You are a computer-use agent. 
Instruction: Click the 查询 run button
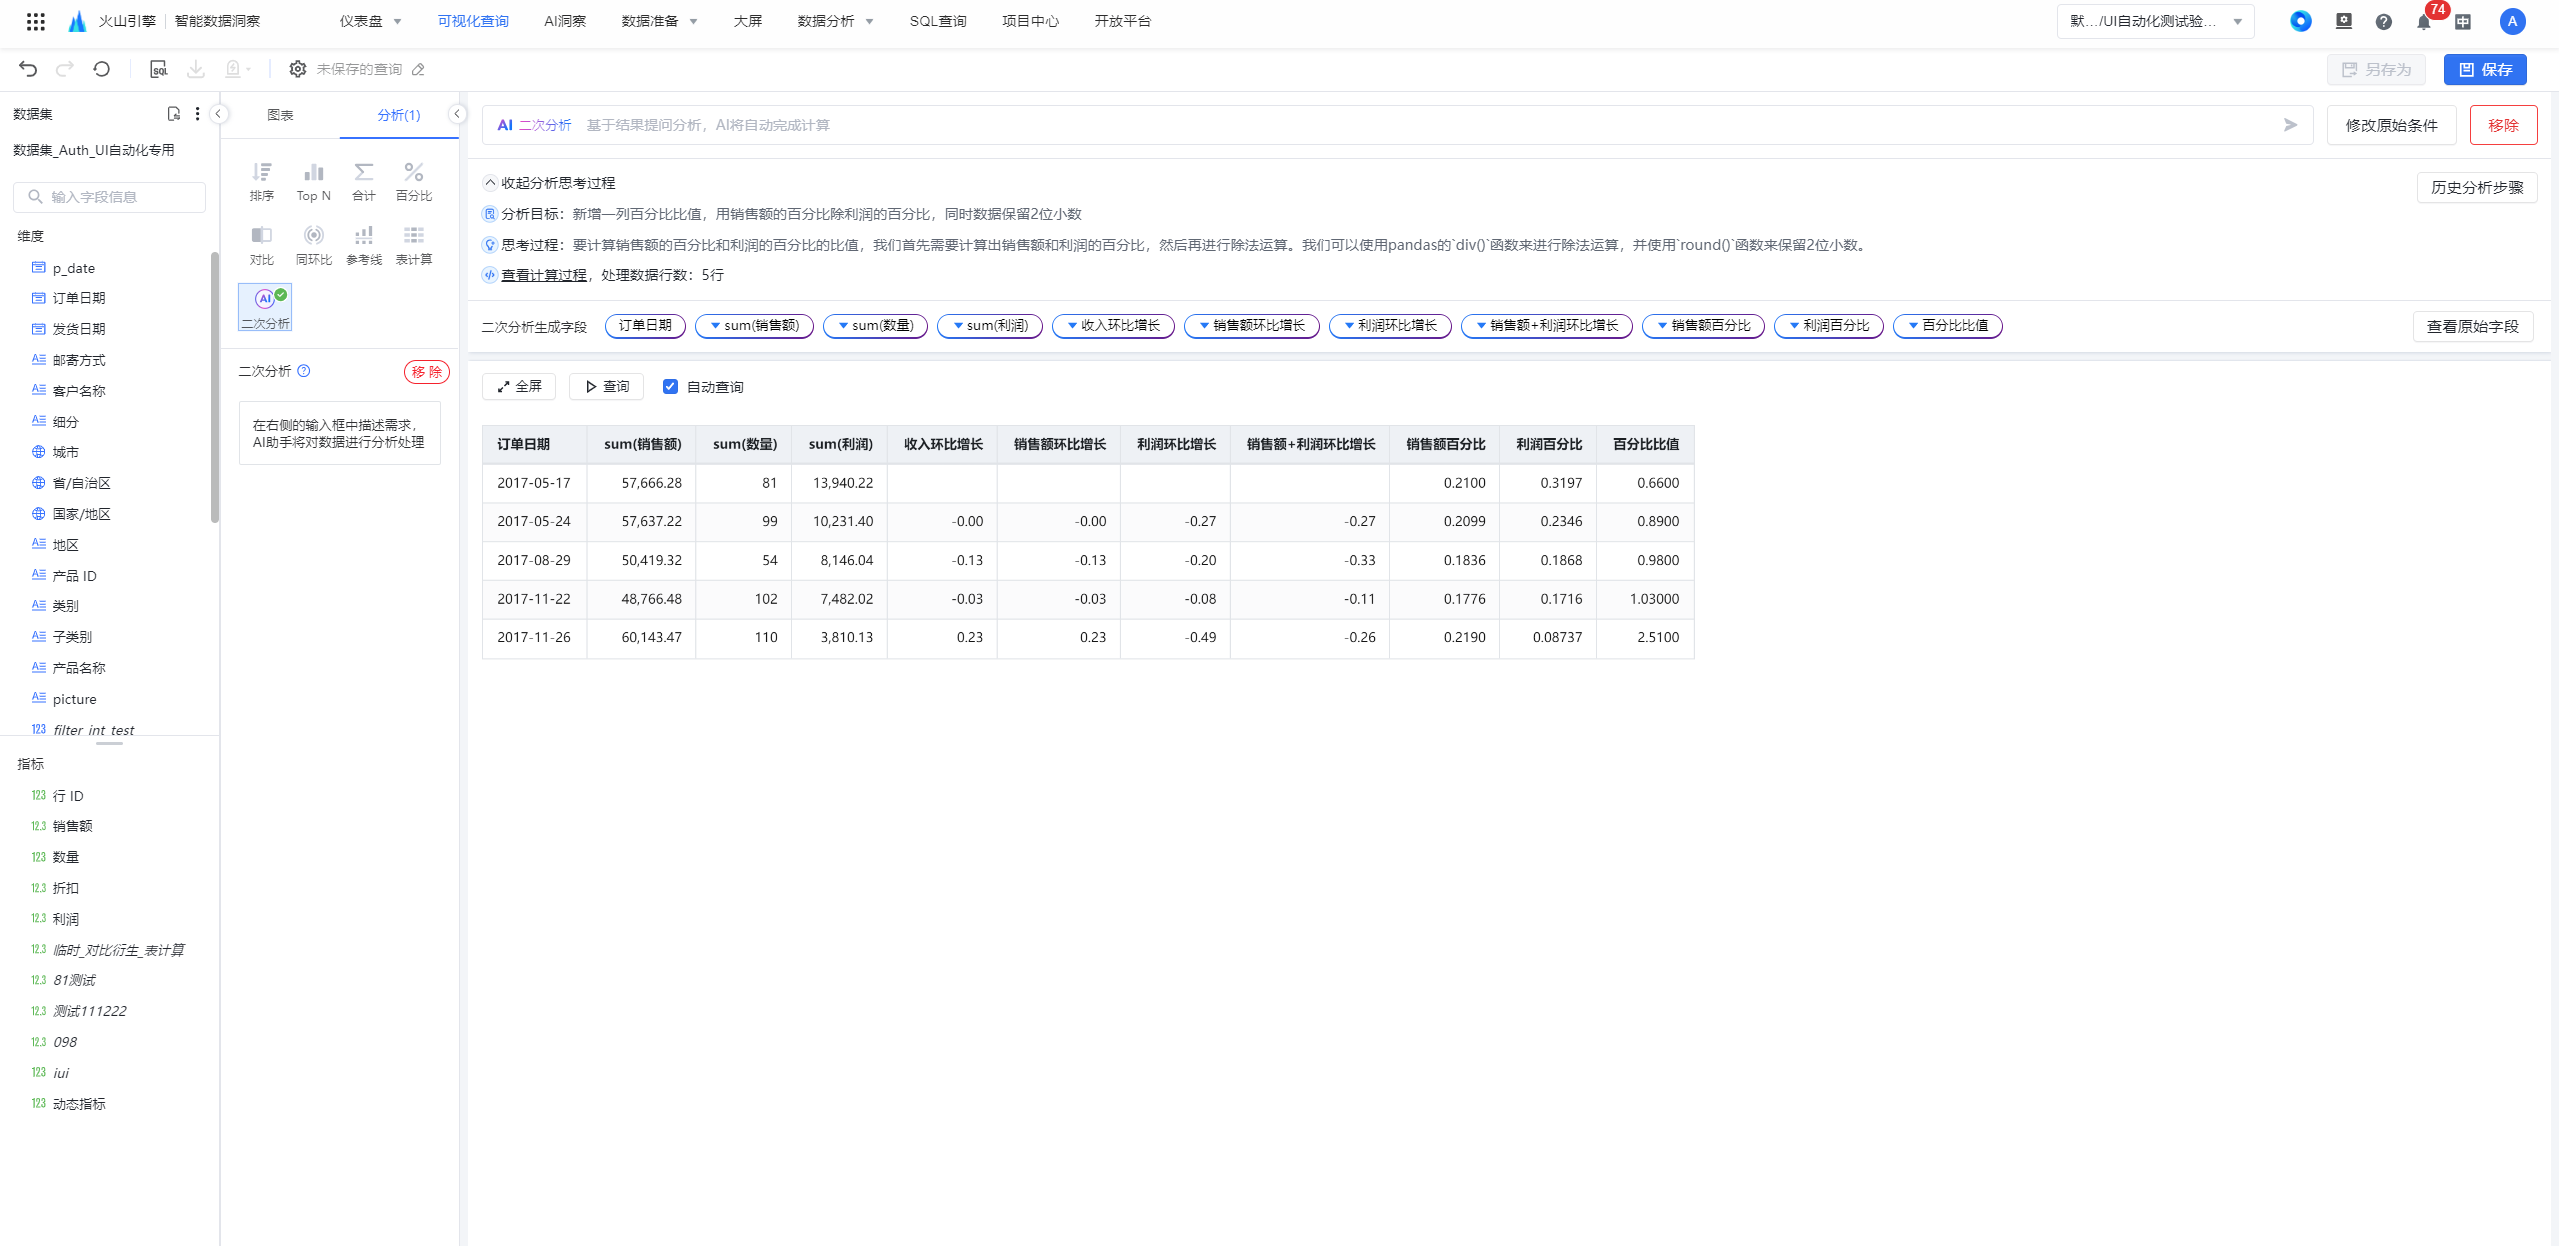pos(607,387)
